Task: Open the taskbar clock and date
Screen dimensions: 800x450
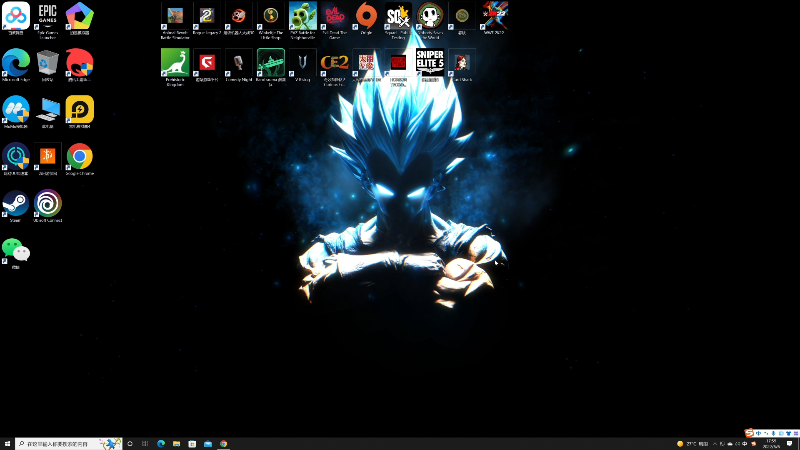Action: pos(771,444)
